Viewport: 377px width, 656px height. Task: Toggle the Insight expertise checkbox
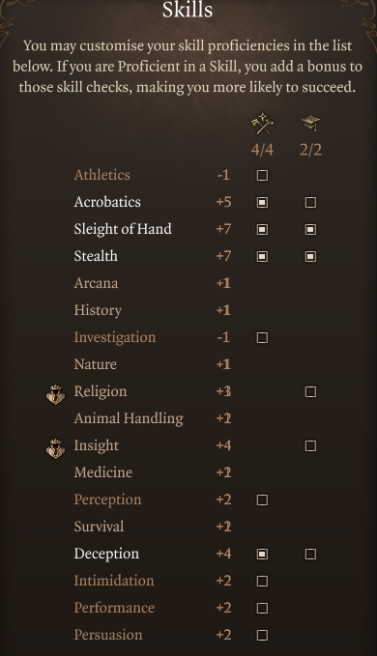pyautogui.click(x=310, y=446)
